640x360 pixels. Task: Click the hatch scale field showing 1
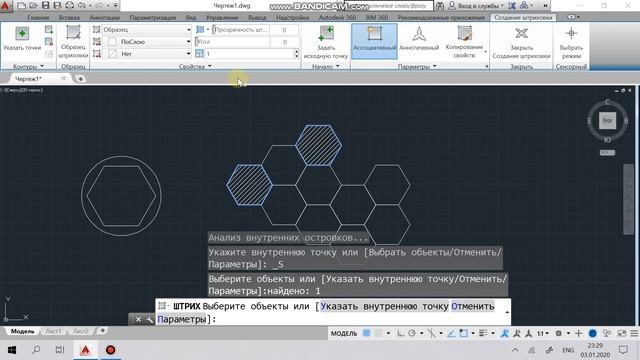(x=249, y=53)
